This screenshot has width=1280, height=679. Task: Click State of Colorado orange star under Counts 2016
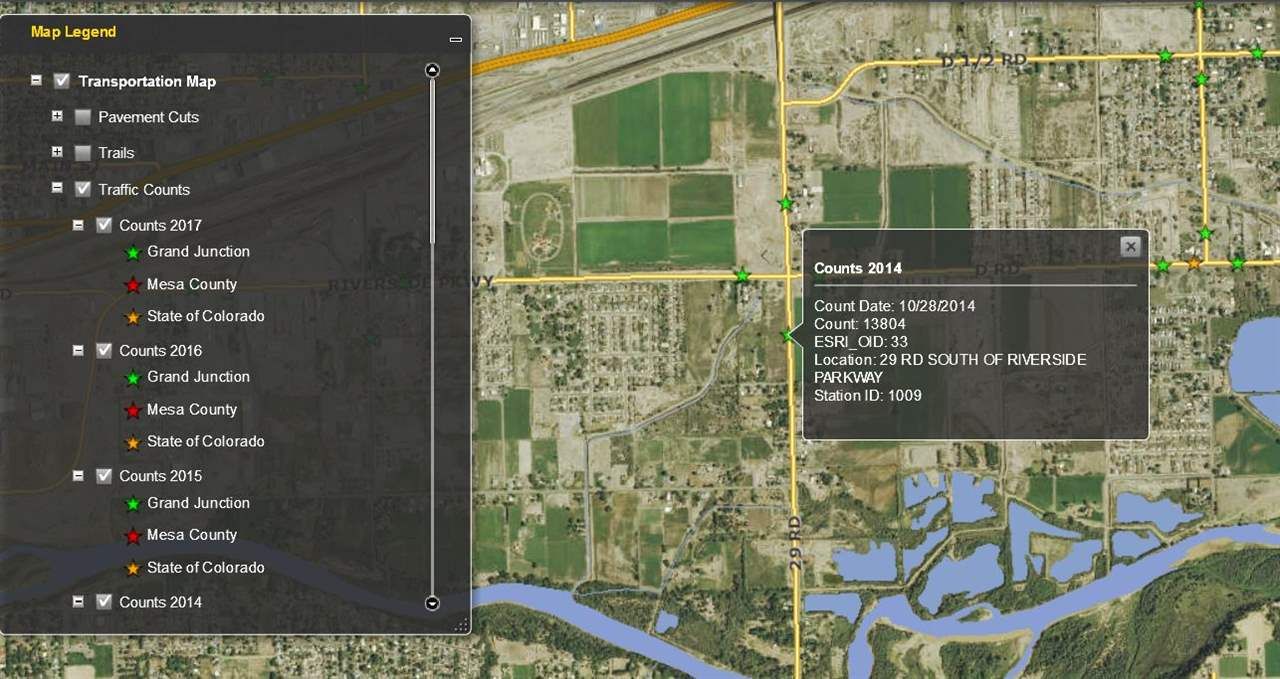coord(132,442)
